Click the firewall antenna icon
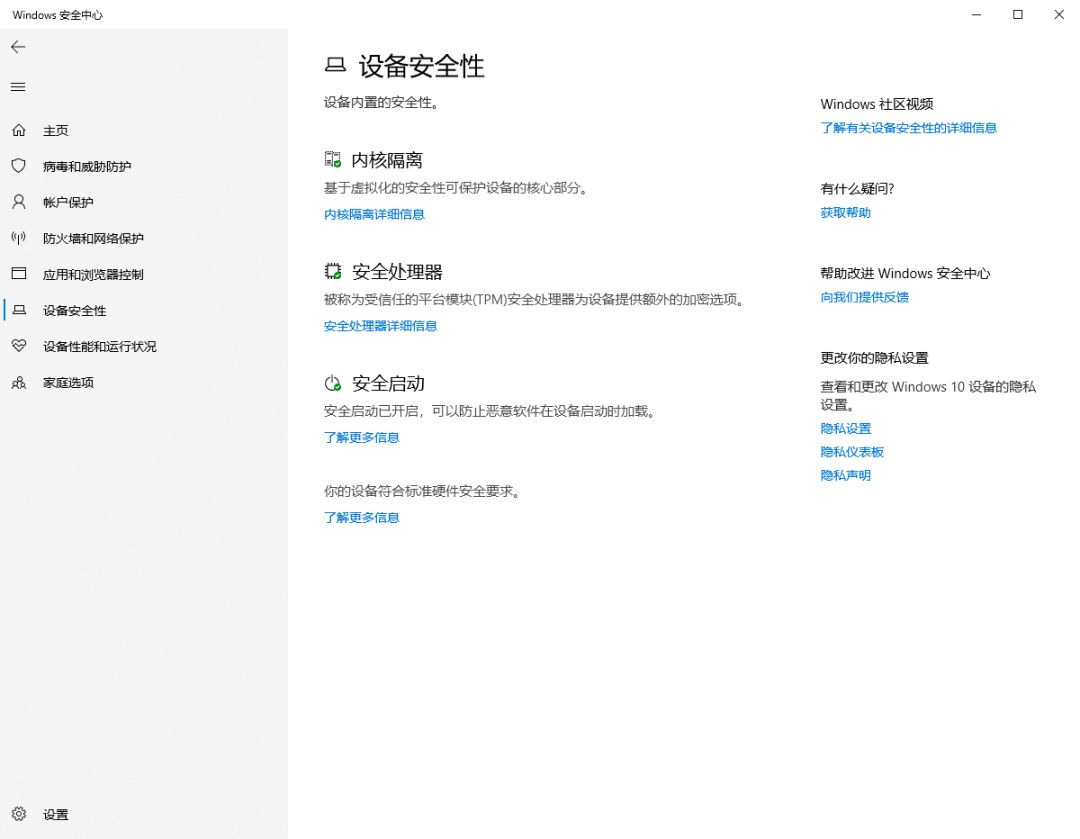This screenshot has width=1080, height=839. click(x=19, y=238)
